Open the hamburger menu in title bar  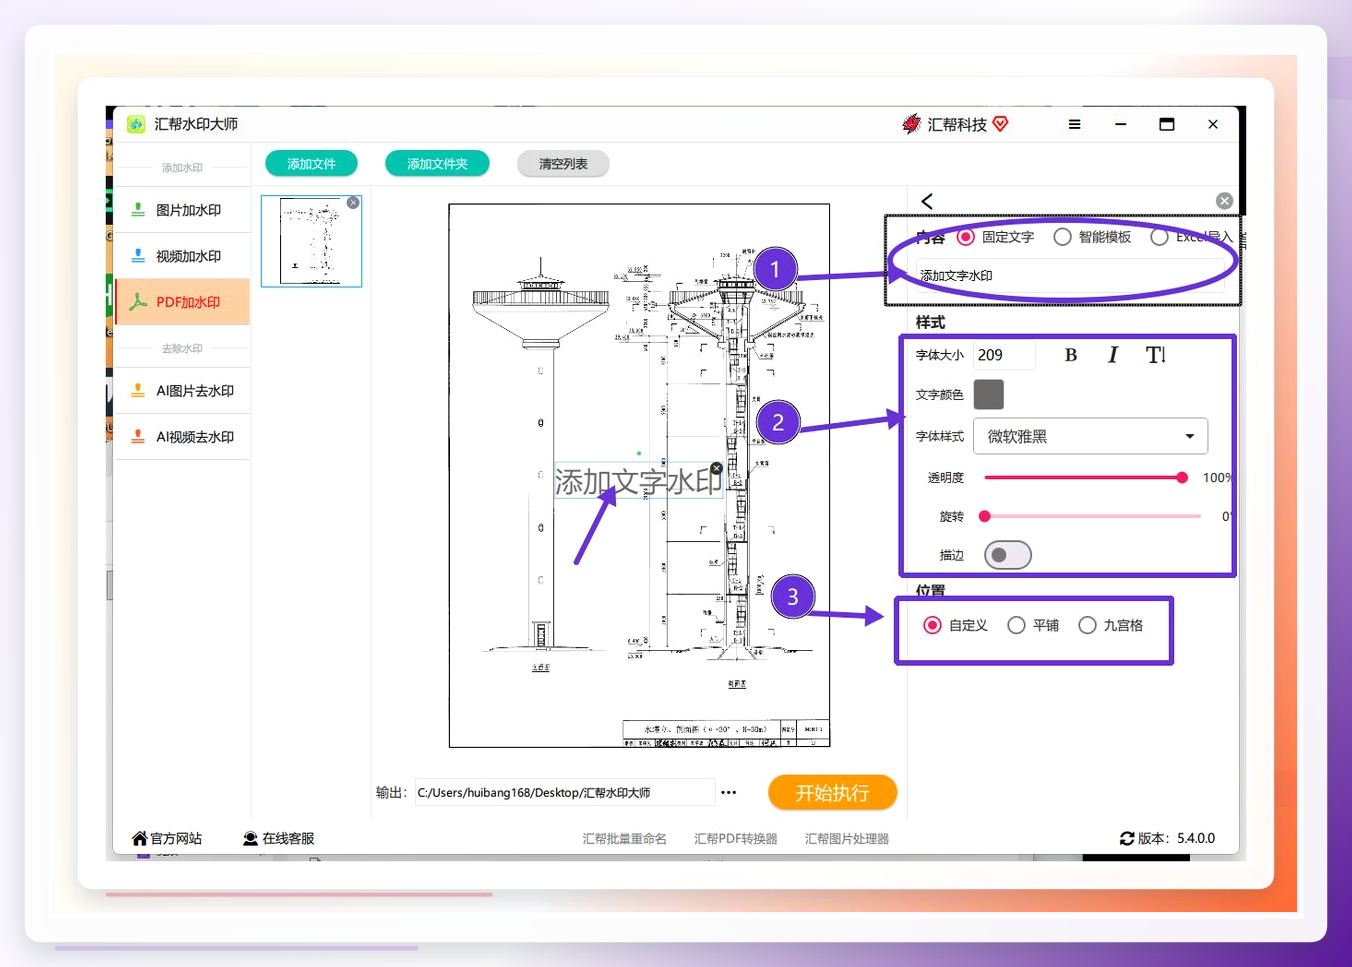tap(1074, 124)
